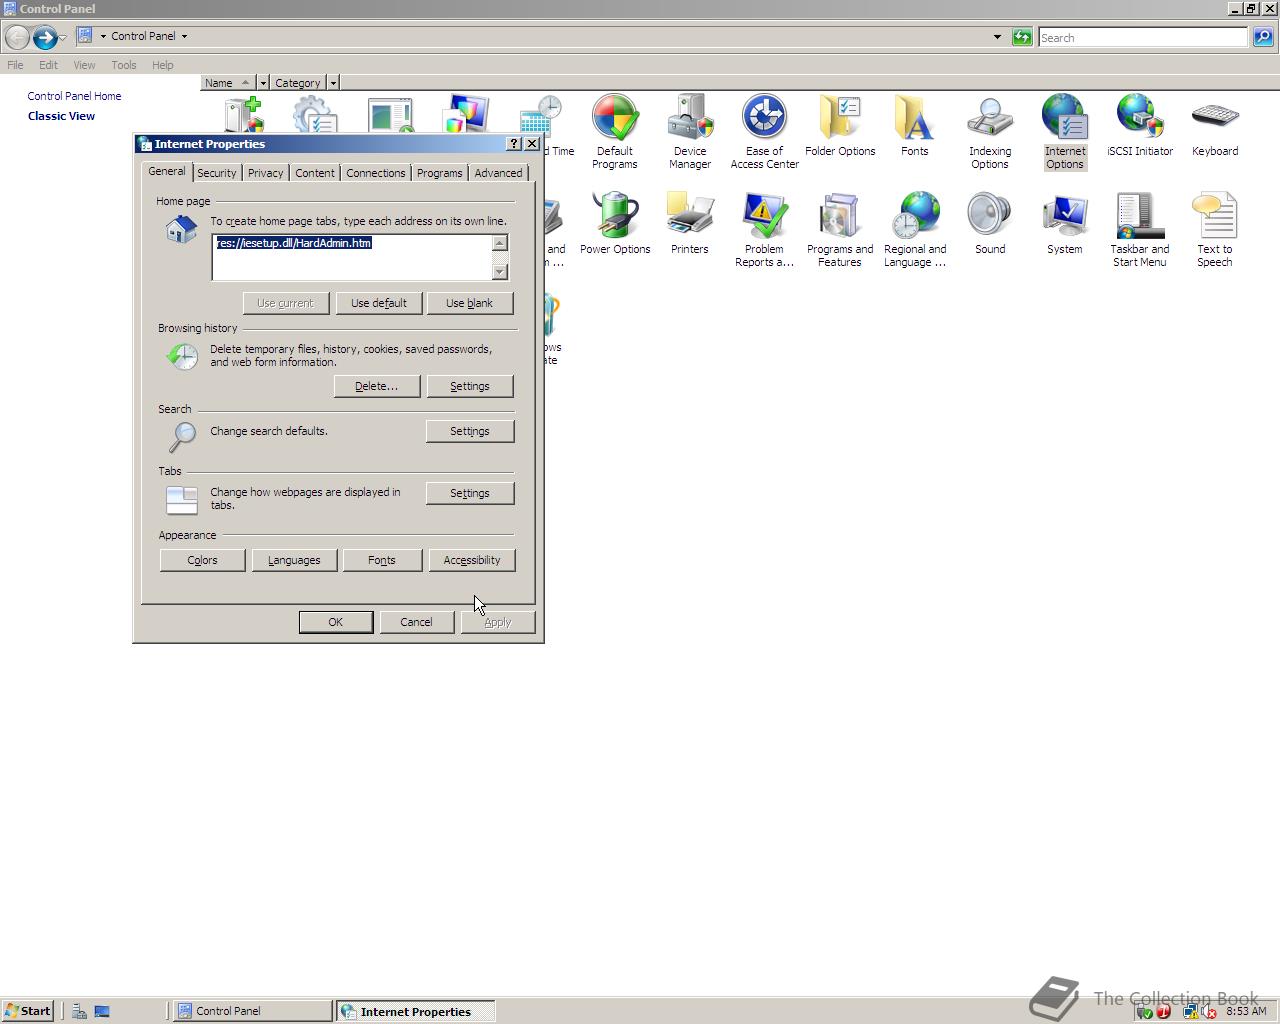Open Indexing Options icon
This screenshot has width=1280, height=1024.
[x=989, y=131]
